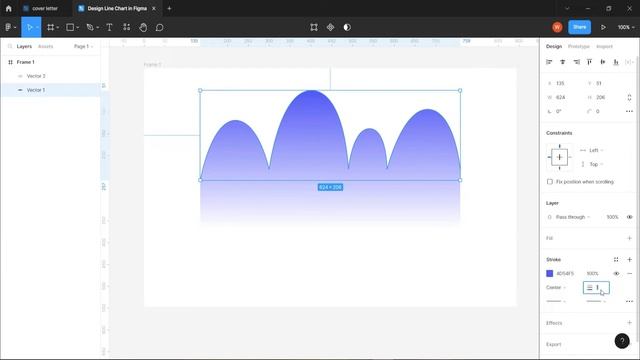Switch to the Prototype tab
Viewport: 640px width, 360px height.
579,47
